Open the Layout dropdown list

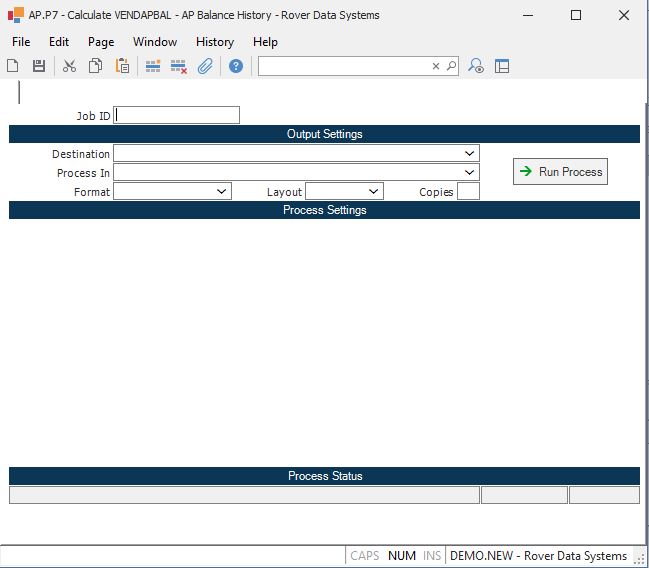[x=374, y=191]
